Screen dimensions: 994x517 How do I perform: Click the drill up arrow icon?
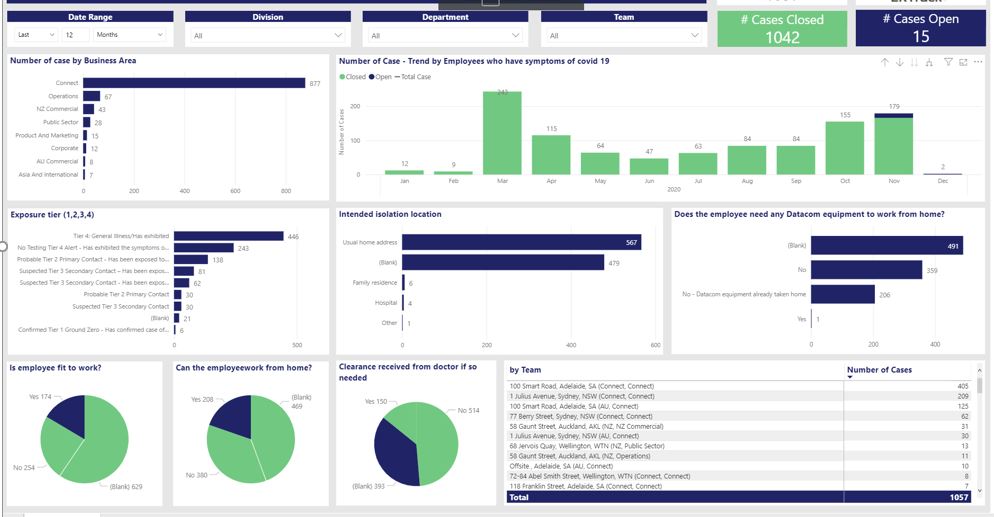pos(884,62)
